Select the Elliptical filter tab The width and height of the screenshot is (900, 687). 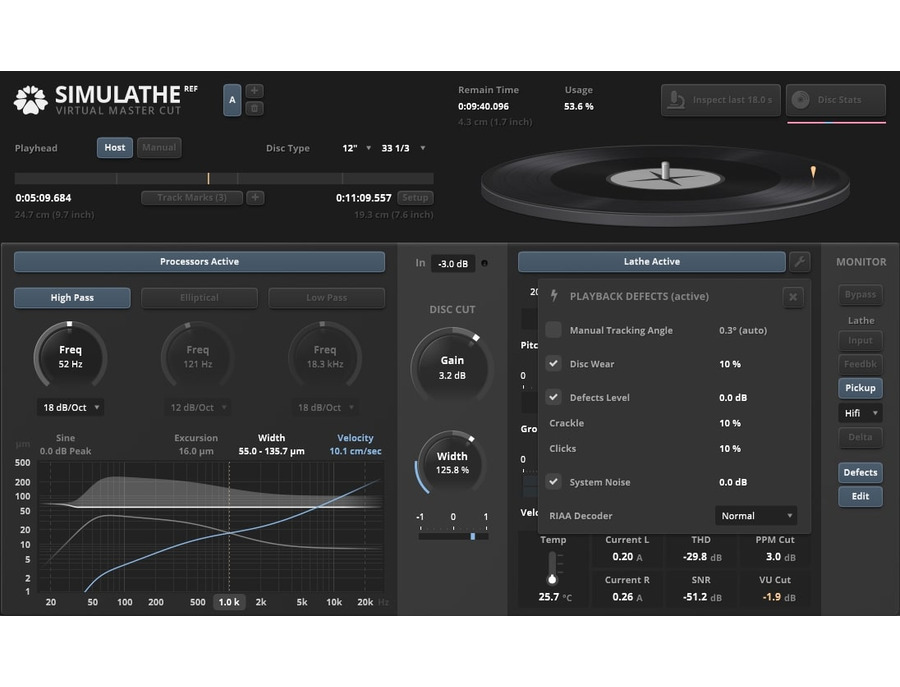[199, 297]
